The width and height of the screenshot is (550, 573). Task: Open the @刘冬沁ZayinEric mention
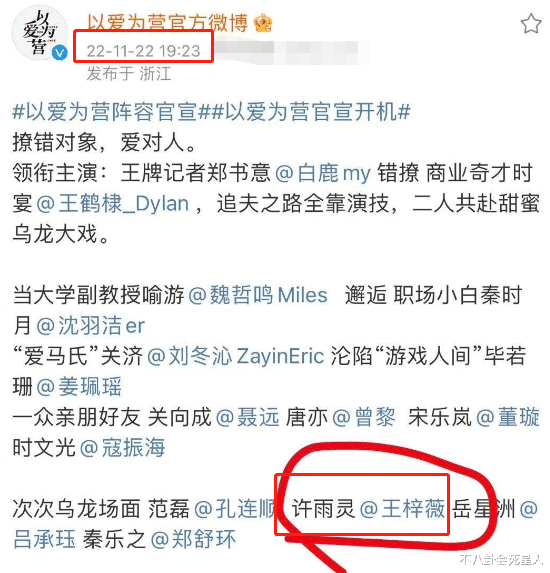pyautogui.click(x=235, y=356)
